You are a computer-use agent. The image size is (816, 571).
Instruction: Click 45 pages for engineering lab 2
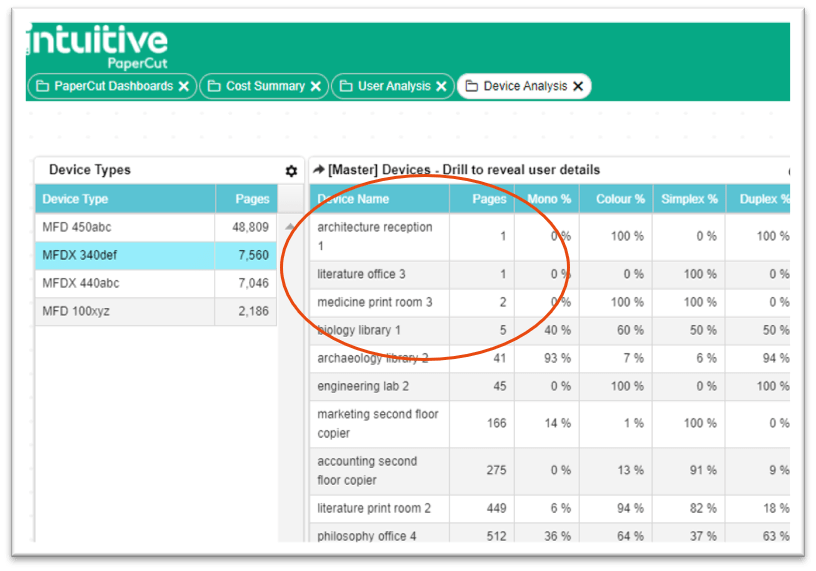click(x=499, y=387)
